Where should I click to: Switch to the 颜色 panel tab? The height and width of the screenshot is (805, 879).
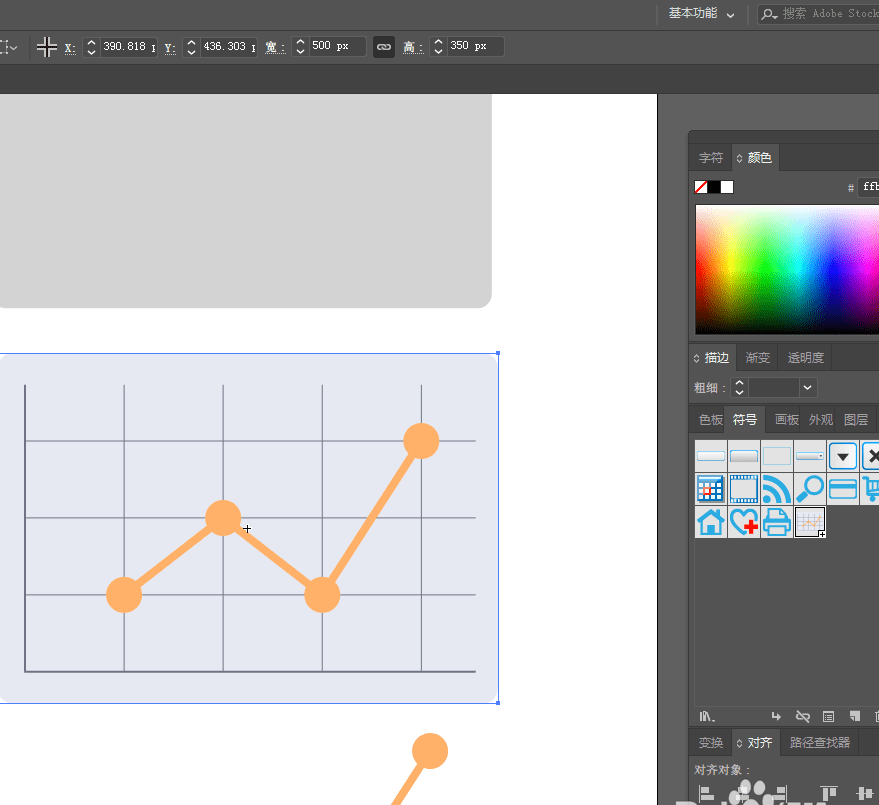755,158
